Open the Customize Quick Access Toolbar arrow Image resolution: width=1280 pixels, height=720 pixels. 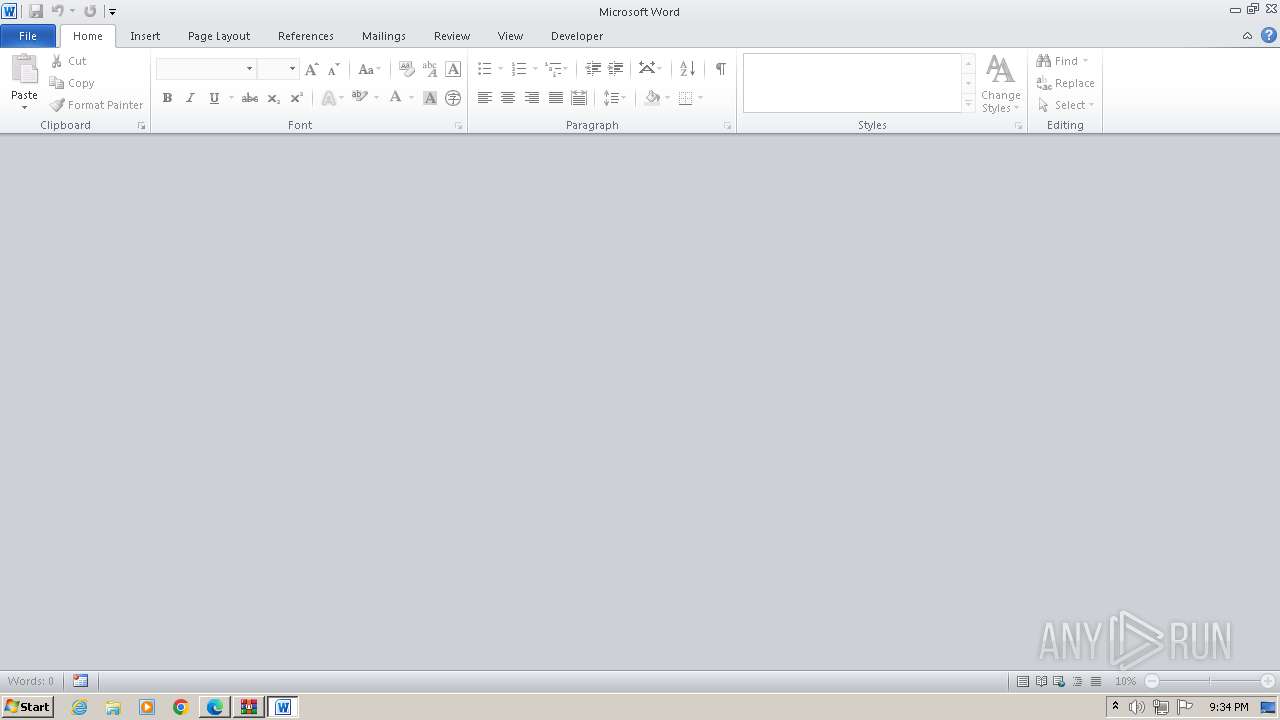pos(112,12)
